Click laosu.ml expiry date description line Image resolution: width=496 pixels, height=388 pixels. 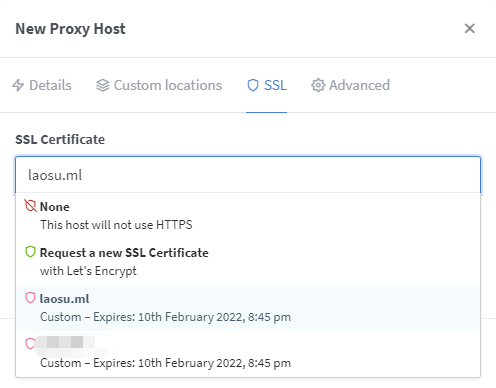[x=165, y=317]
